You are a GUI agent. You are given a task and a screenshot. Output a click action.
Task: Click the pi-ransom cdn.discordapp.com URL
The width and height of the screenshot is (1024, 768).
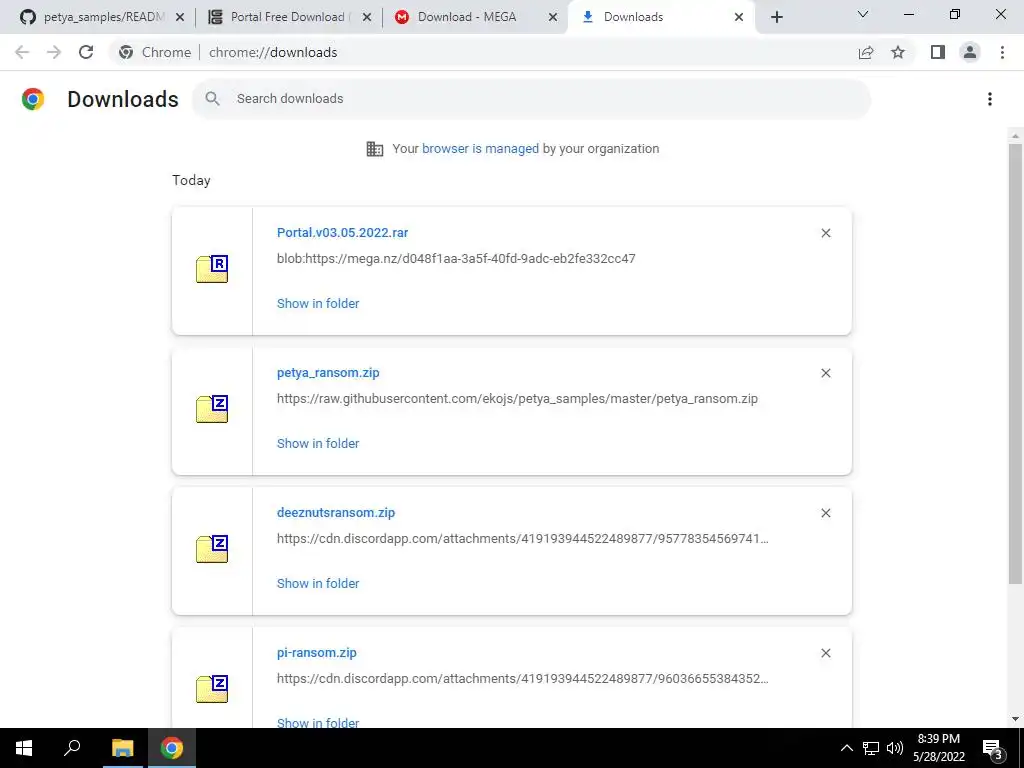tap(522, 679)
